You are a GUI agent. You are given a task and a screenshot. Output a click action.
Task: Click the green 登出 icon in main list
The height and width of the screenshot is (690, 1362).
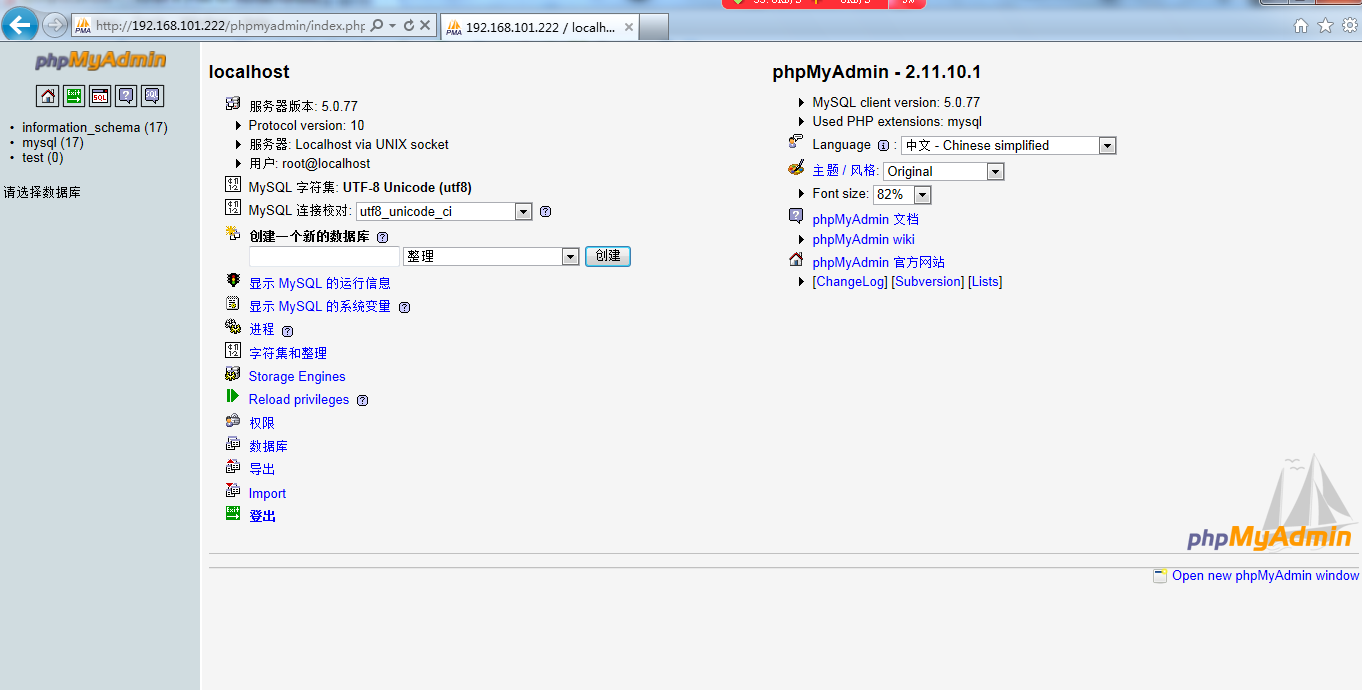[233, 514]
